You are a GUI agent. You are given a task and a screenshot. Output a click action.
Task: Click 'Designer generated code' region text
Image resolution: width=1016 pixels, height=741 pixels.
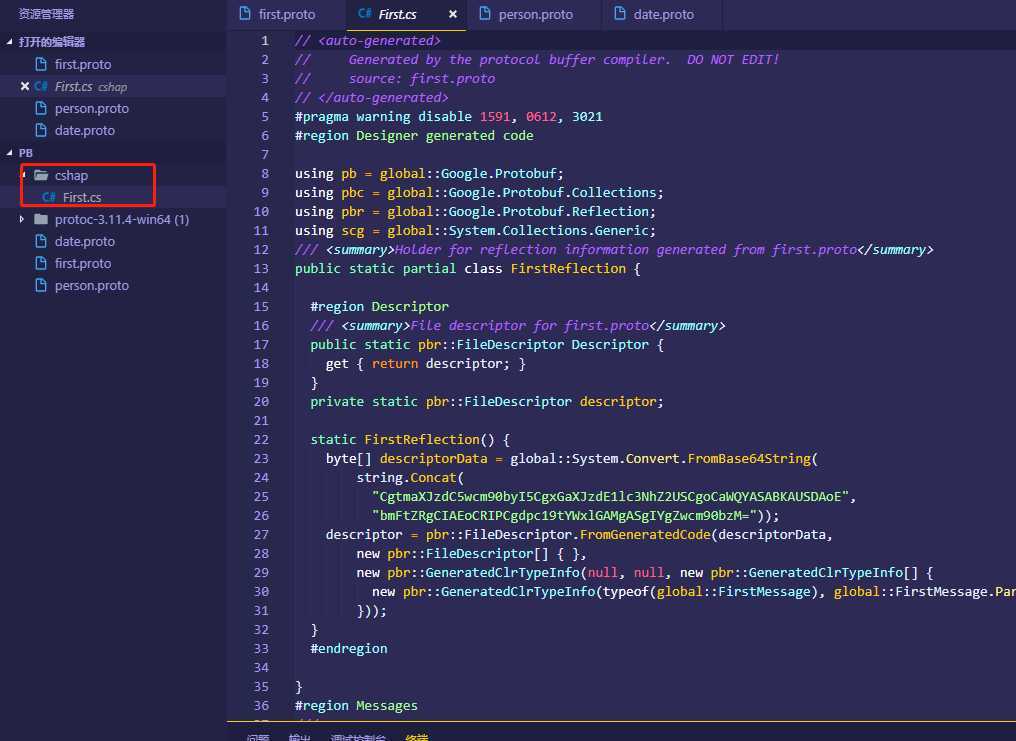444,135
